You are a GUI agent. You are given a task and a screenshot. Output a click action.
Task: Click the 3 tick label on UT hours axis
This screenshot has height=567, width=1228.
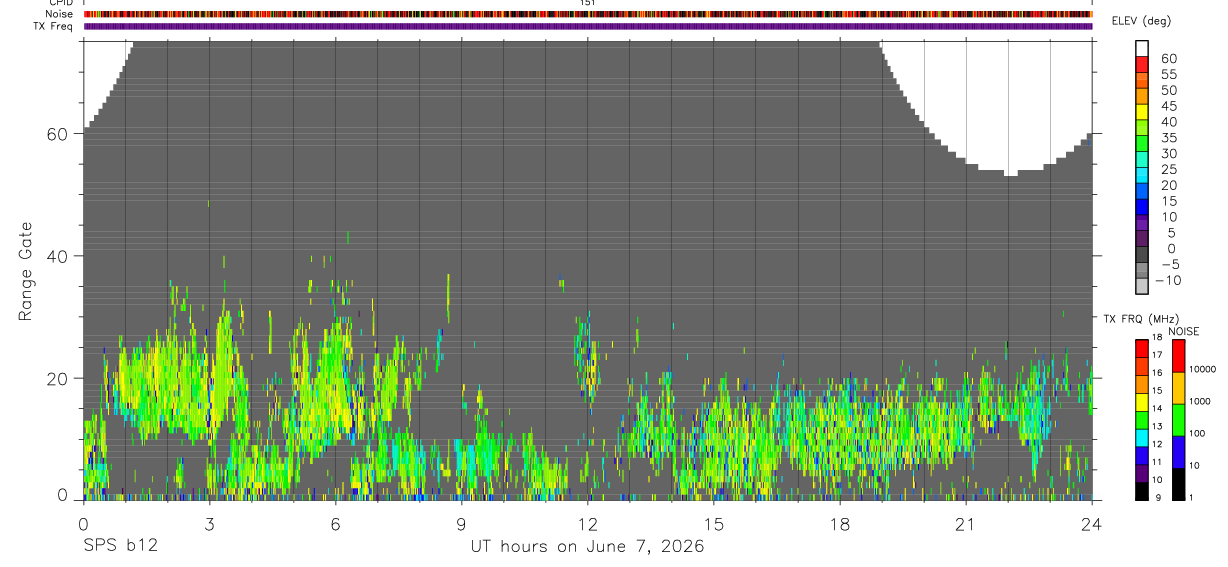pyautogui.click(x=209, y=523)
